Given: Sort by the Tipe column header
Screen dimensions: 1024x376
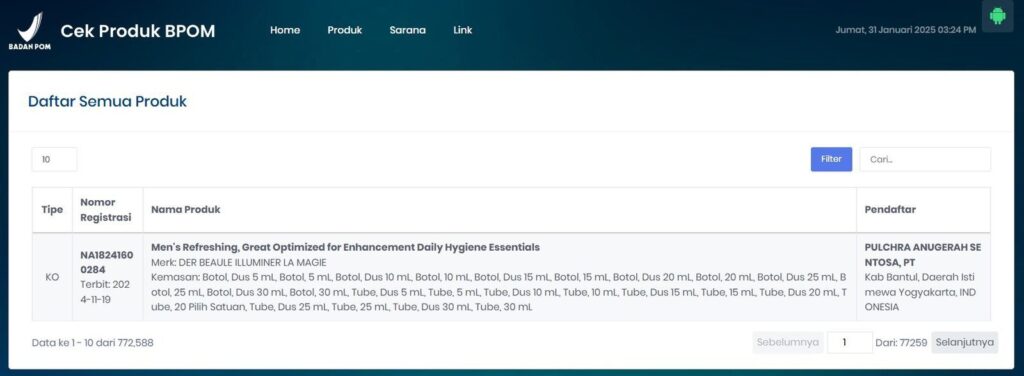Looking at the screenshot, I should tap(52, 210).
